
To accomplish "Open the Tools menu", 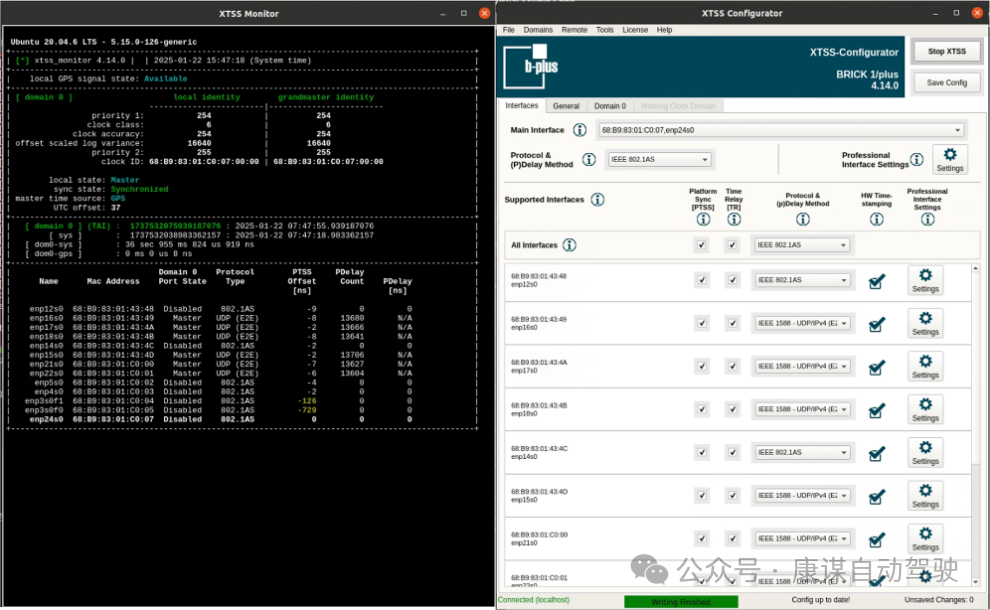I will pyautogui.click(x=604, y=30).
